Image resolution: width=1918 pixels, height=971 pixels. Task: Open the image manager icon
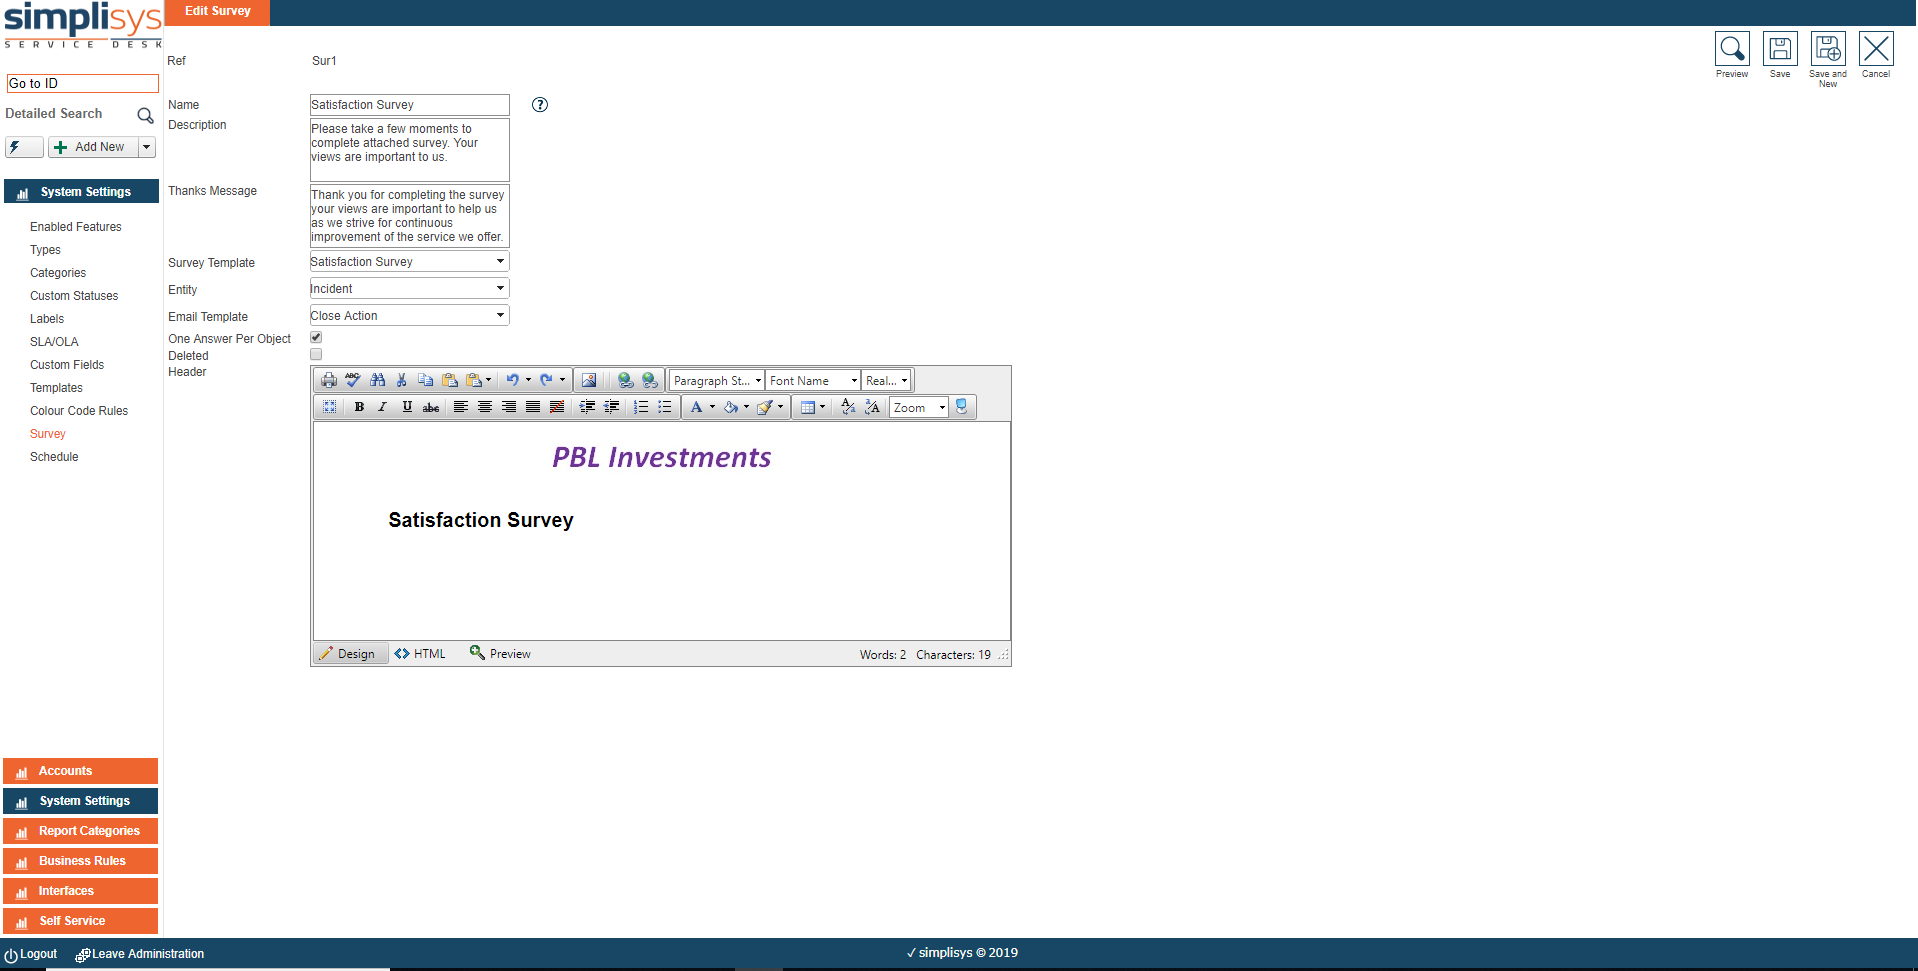coord(589,380)
